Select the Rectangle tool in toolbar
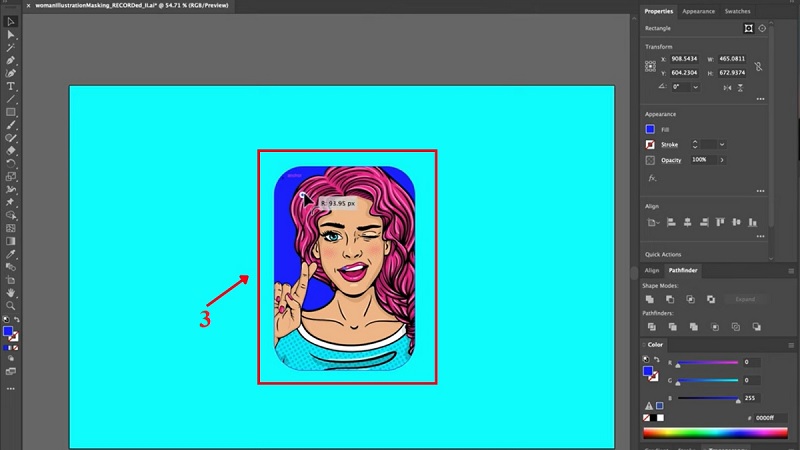The width and height of the screenshot is (800, 450). click(11, 112)
